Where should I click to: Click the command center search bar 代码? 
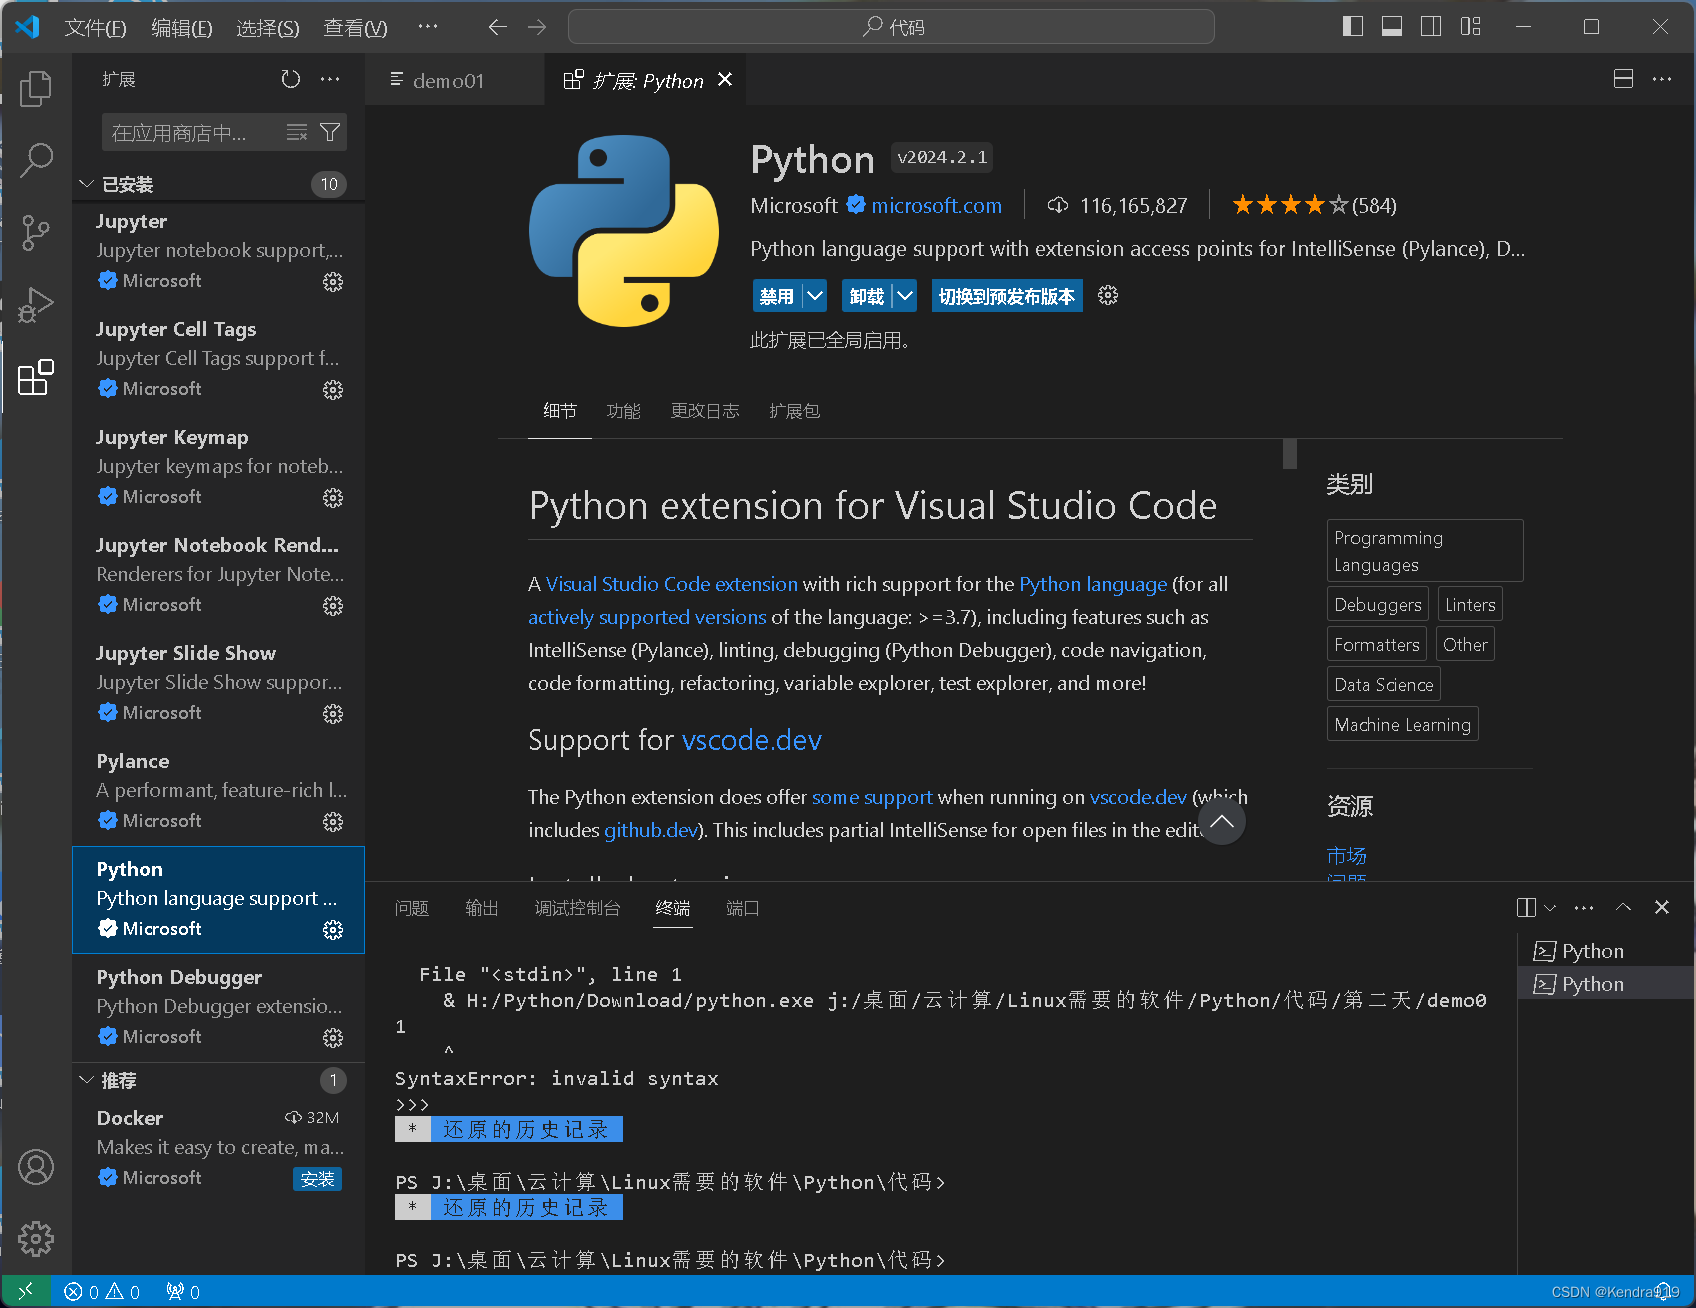(x=891, y=27)
